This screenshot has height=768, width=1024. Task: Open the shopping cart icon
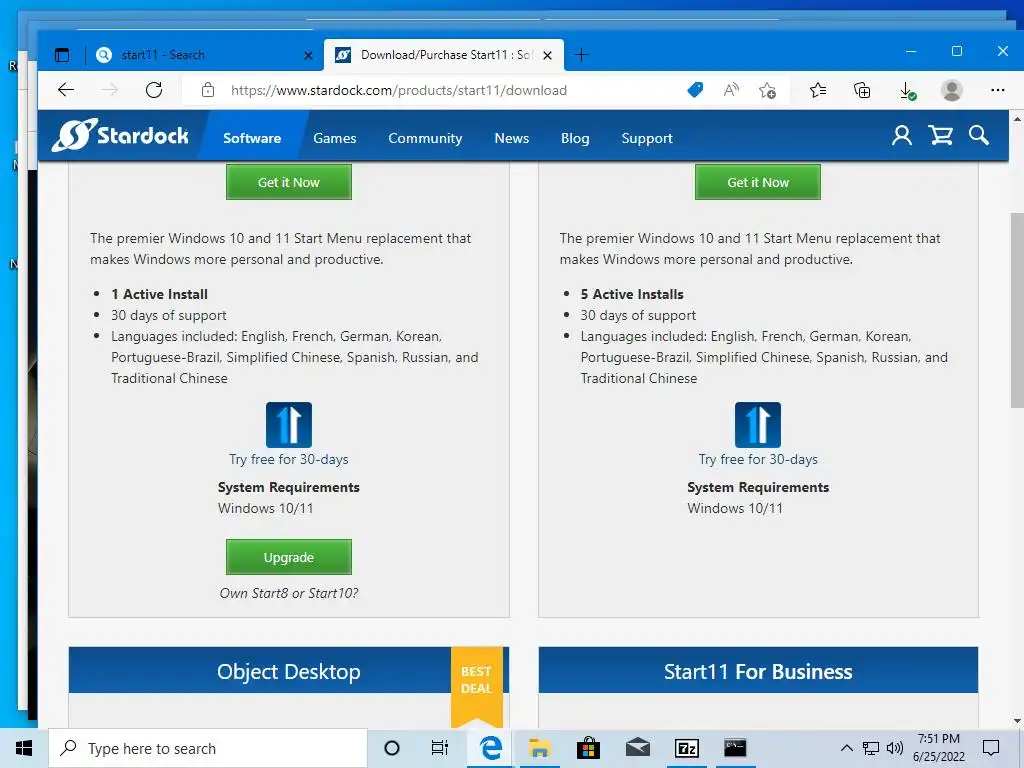pyautogui.click(x=940, y=136)
